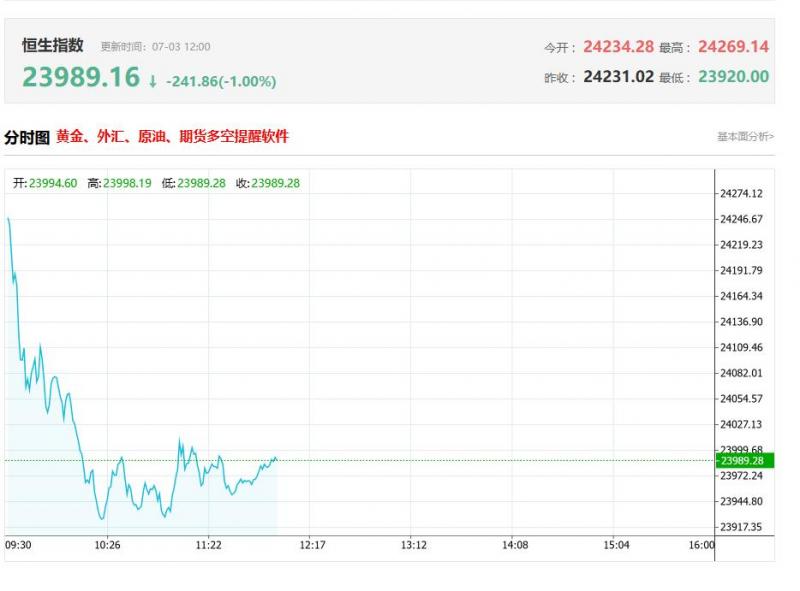Click the 24219.23 price axis label

pos(741,244)
